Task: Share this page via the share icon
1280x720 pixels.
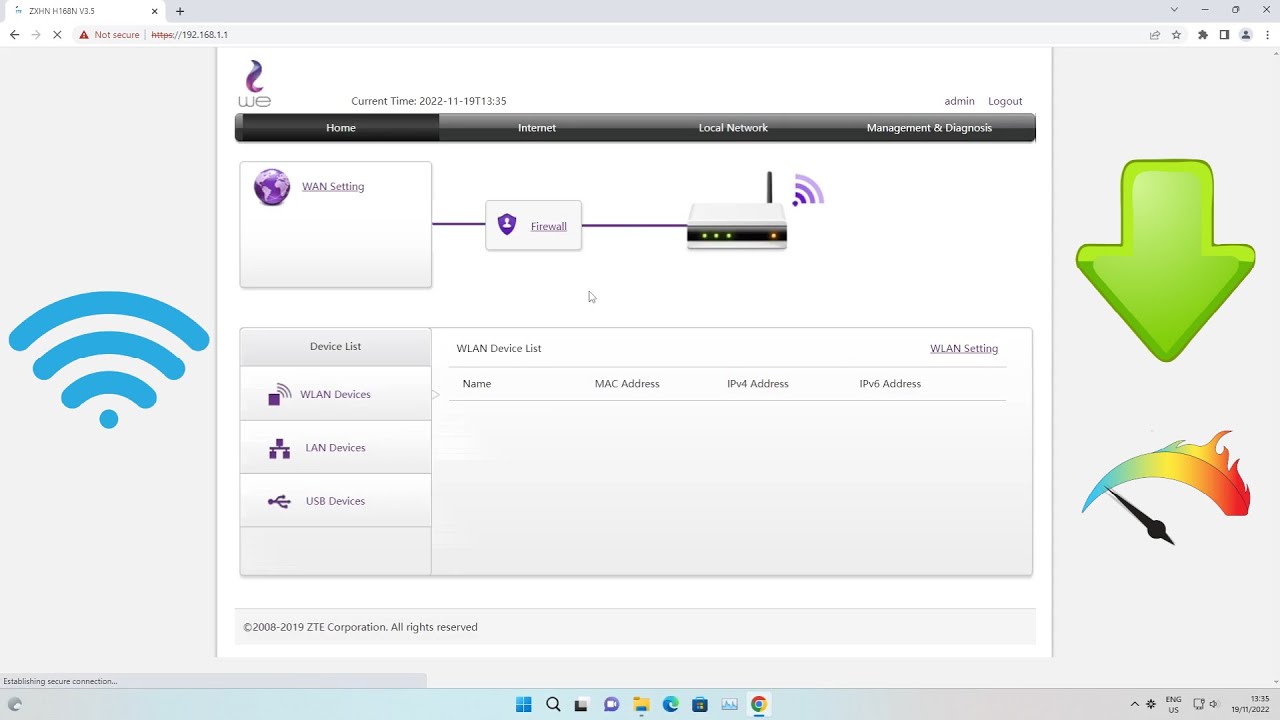Action: click(x=1155, y=34)
